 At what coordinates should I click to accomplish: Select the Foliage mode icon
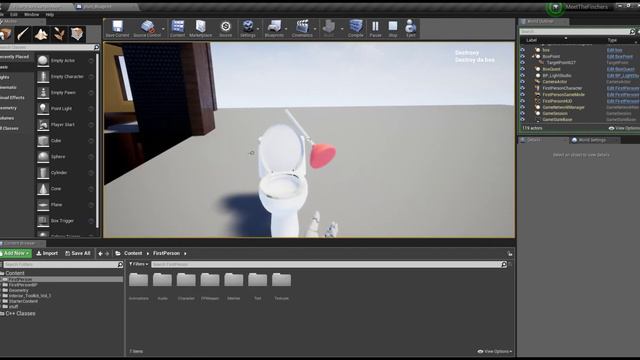click(59, 34)
